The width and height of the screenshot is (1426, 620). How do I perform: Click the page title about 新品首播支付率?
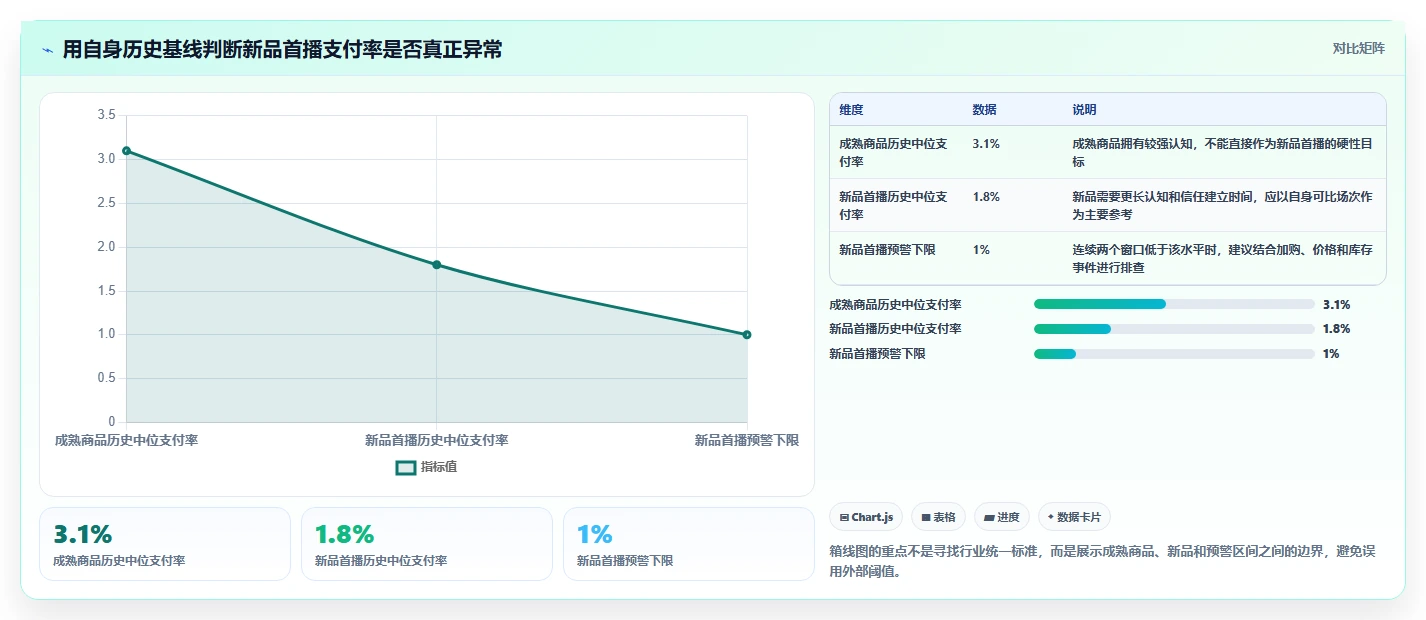282,50
